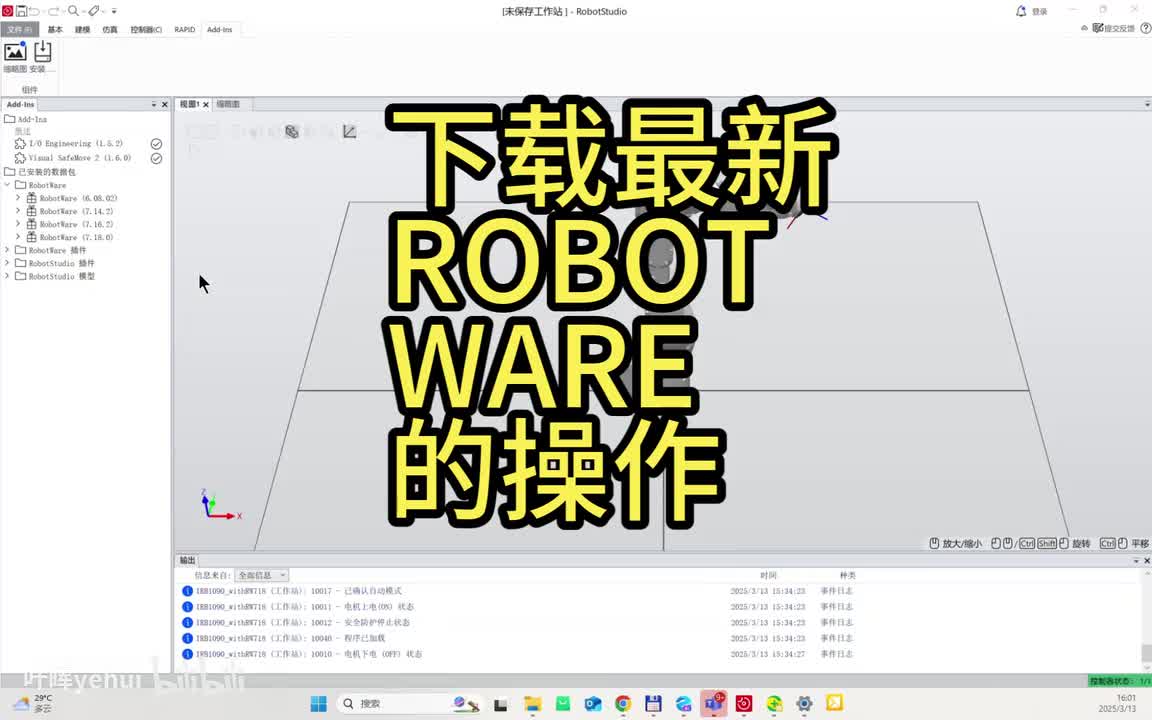Click the Save icon in quick access toolbar
1152x720 pixels.
21,11
